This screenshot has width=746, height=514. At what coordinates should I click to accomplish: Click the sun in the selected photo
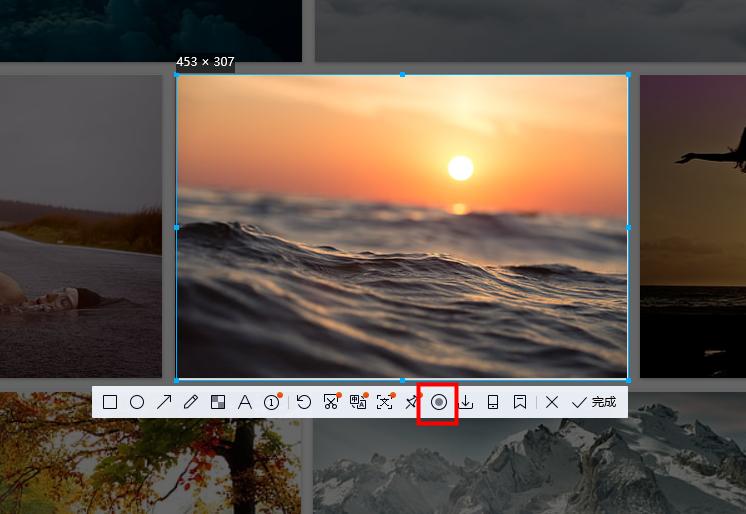point(460,168)
